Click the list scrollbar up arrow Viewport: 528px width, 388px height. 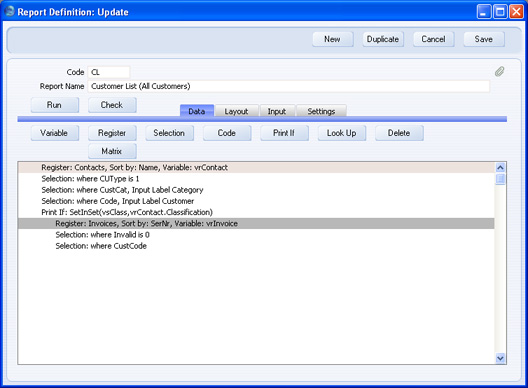pos(500,167)
